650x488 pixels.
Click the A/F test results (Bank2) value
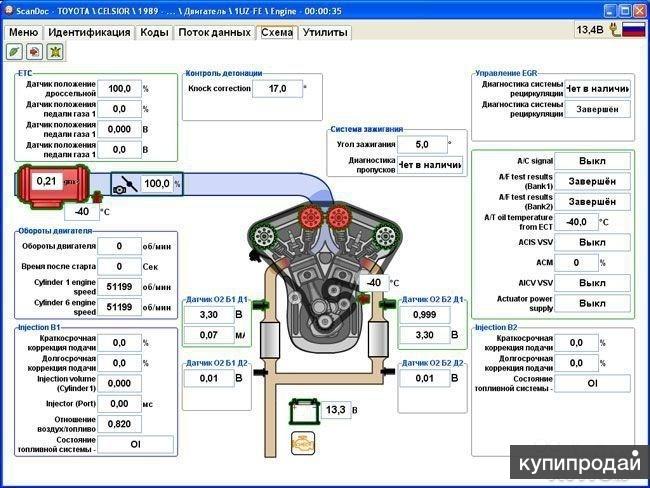click(x=592, y=202)
